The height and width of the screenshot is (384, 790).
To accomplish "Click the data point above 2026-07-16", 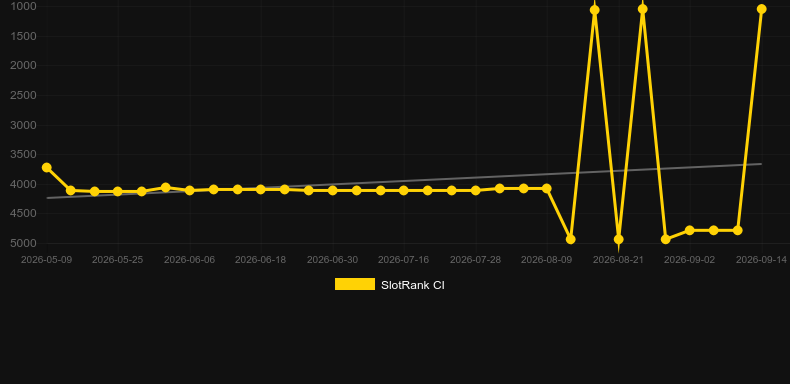I will 404,190.
